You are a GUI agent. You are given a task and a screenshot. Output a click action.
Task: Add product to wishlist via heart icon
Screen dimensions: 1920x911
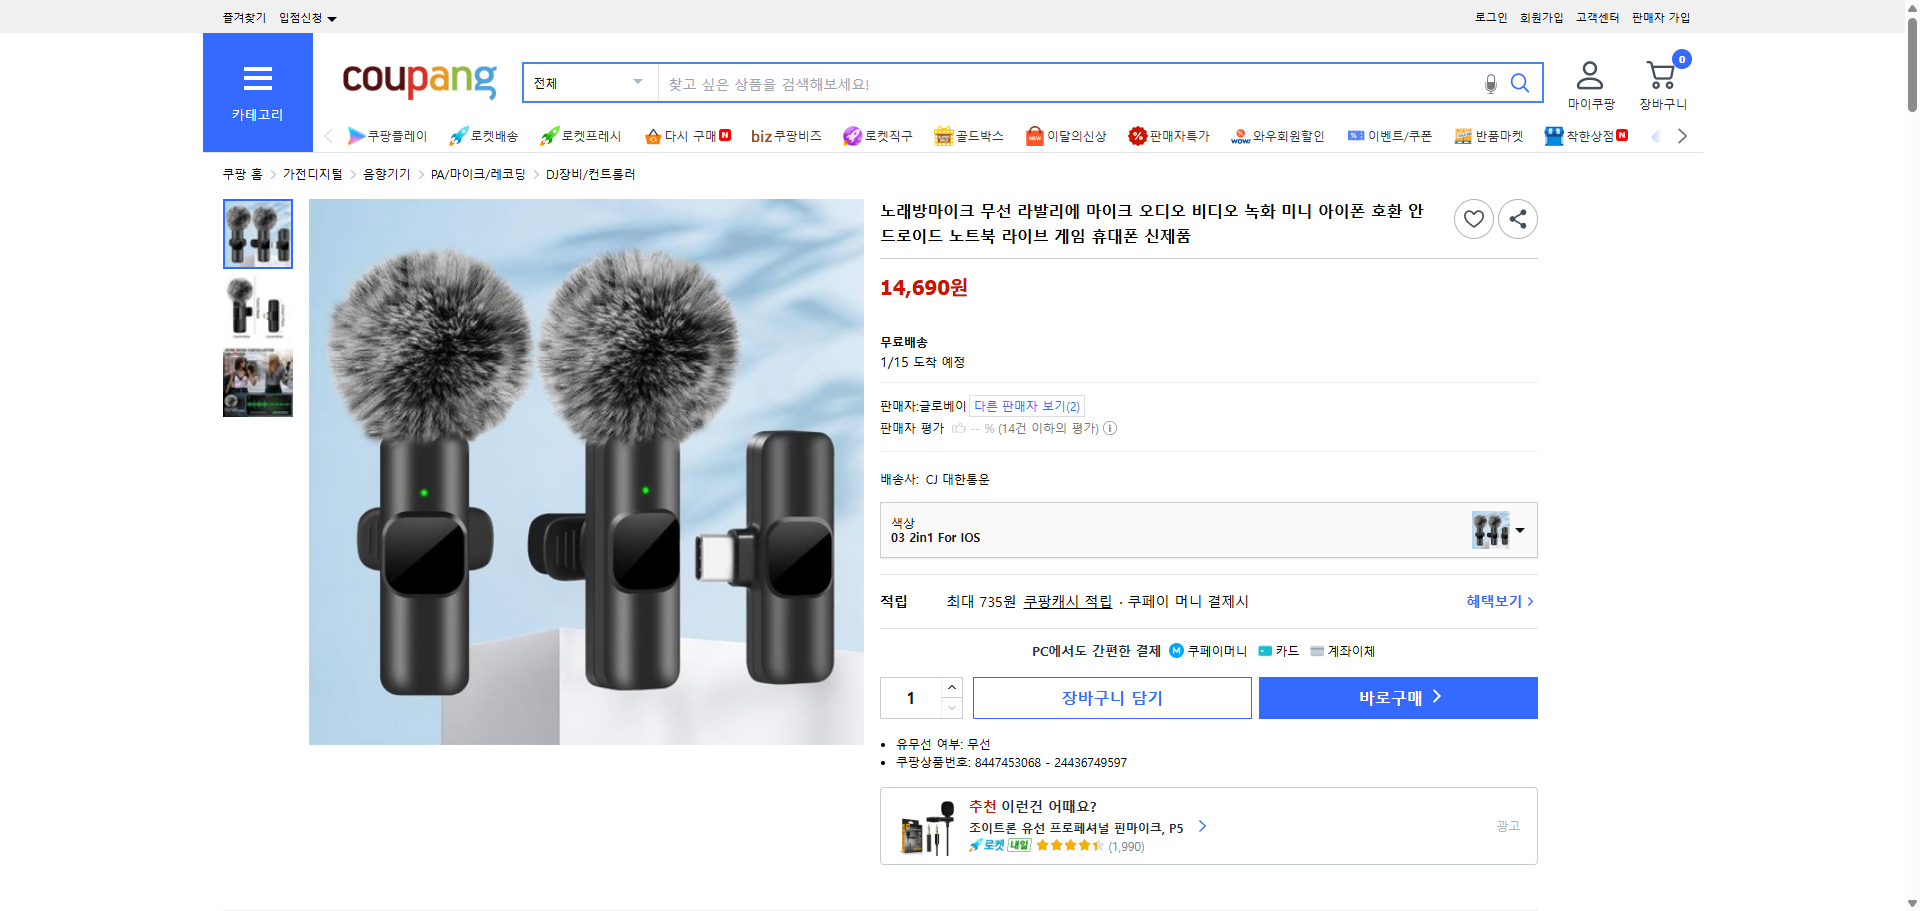[x=1472, y=218]
